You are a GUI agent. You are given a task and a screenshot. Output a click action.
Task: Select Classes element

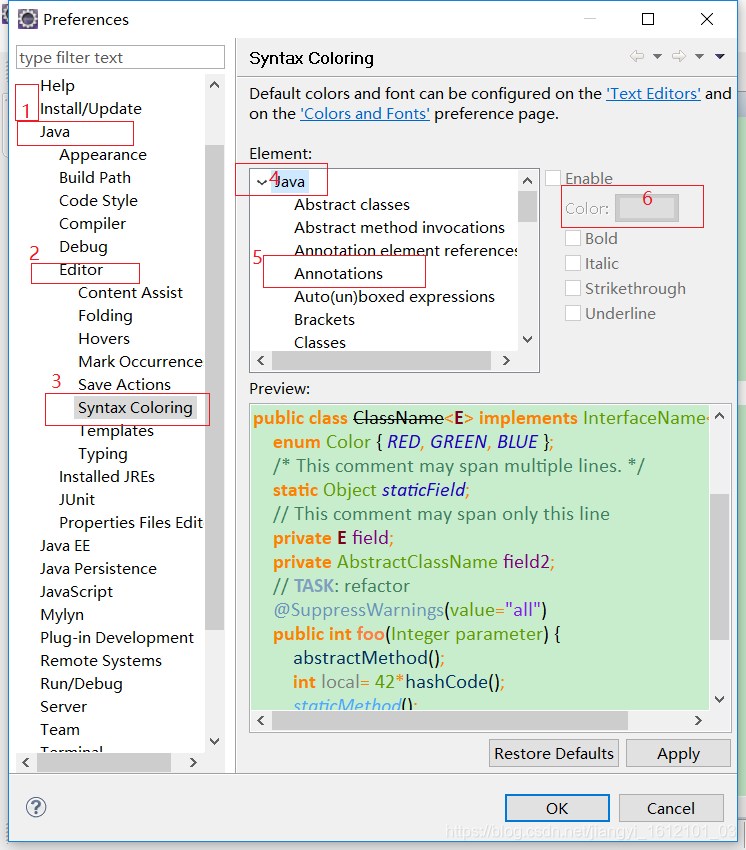[x=320, y=343]
